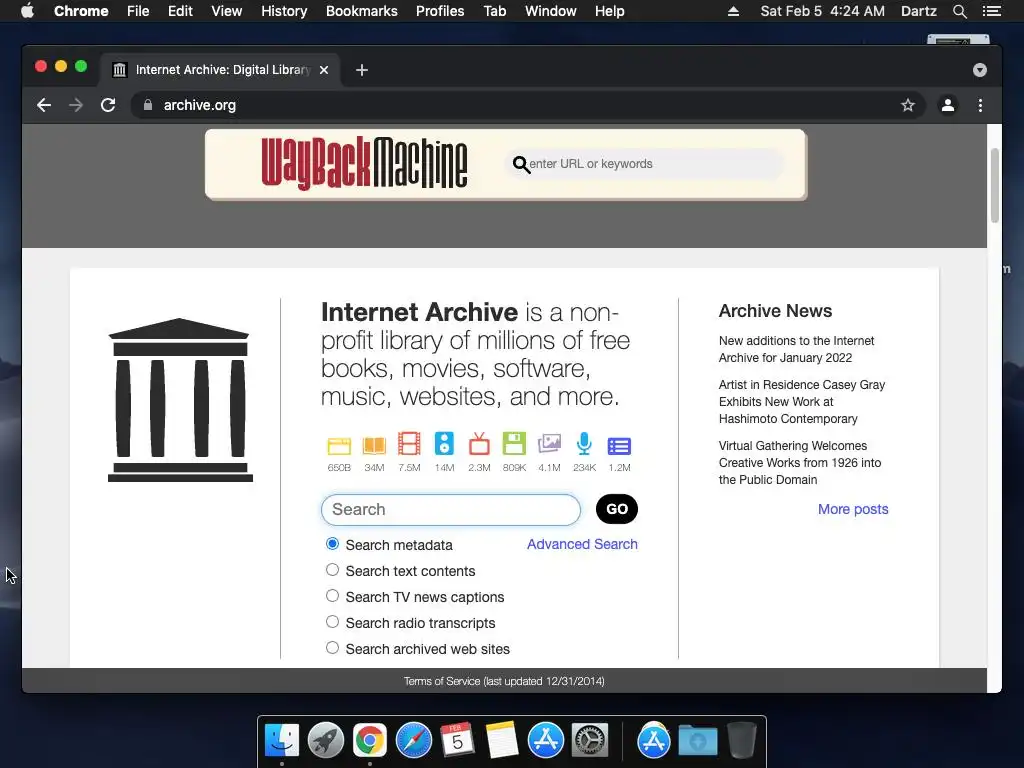Open Calendar showing 5 in the Dock
This screenshot has height=768, width=1024.
tap(457, 741)
